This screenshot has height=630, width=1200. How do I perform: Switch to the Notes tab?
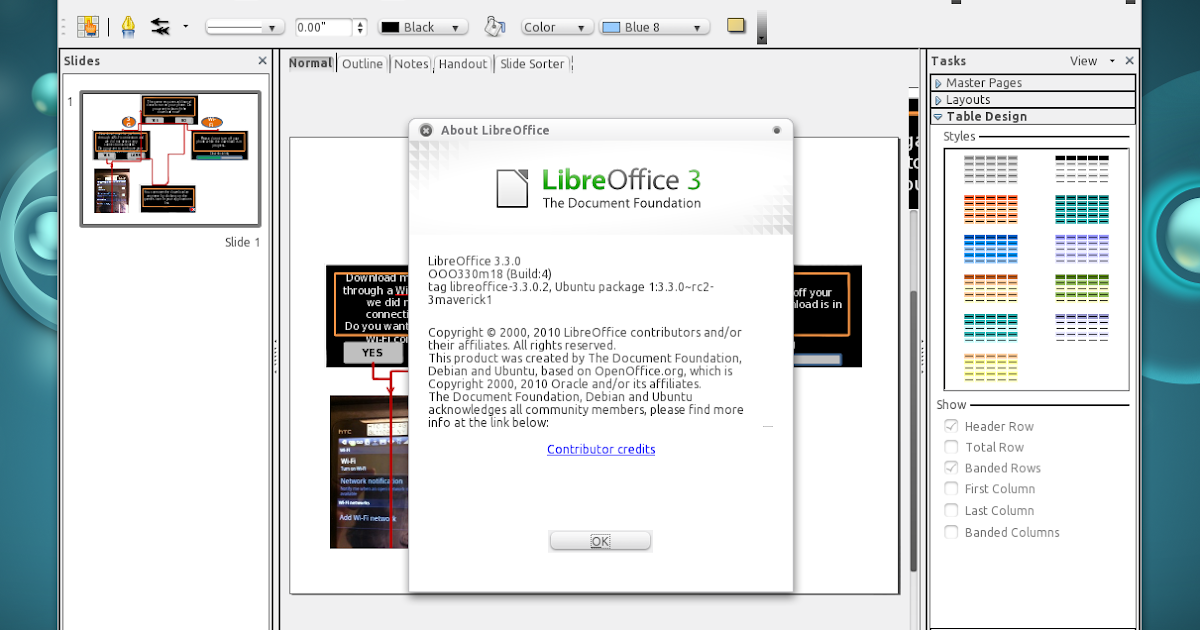point(411,63)
